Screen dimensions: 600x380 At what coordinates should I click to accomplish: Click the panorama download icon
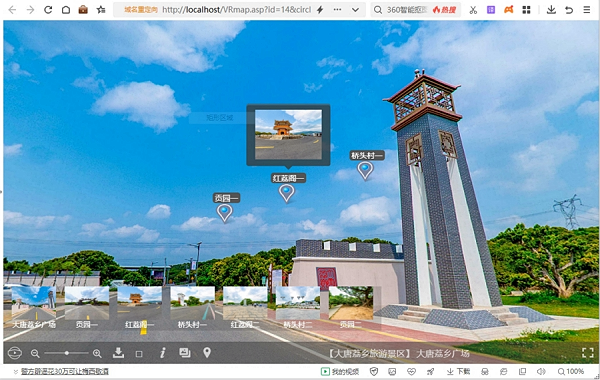119,353
